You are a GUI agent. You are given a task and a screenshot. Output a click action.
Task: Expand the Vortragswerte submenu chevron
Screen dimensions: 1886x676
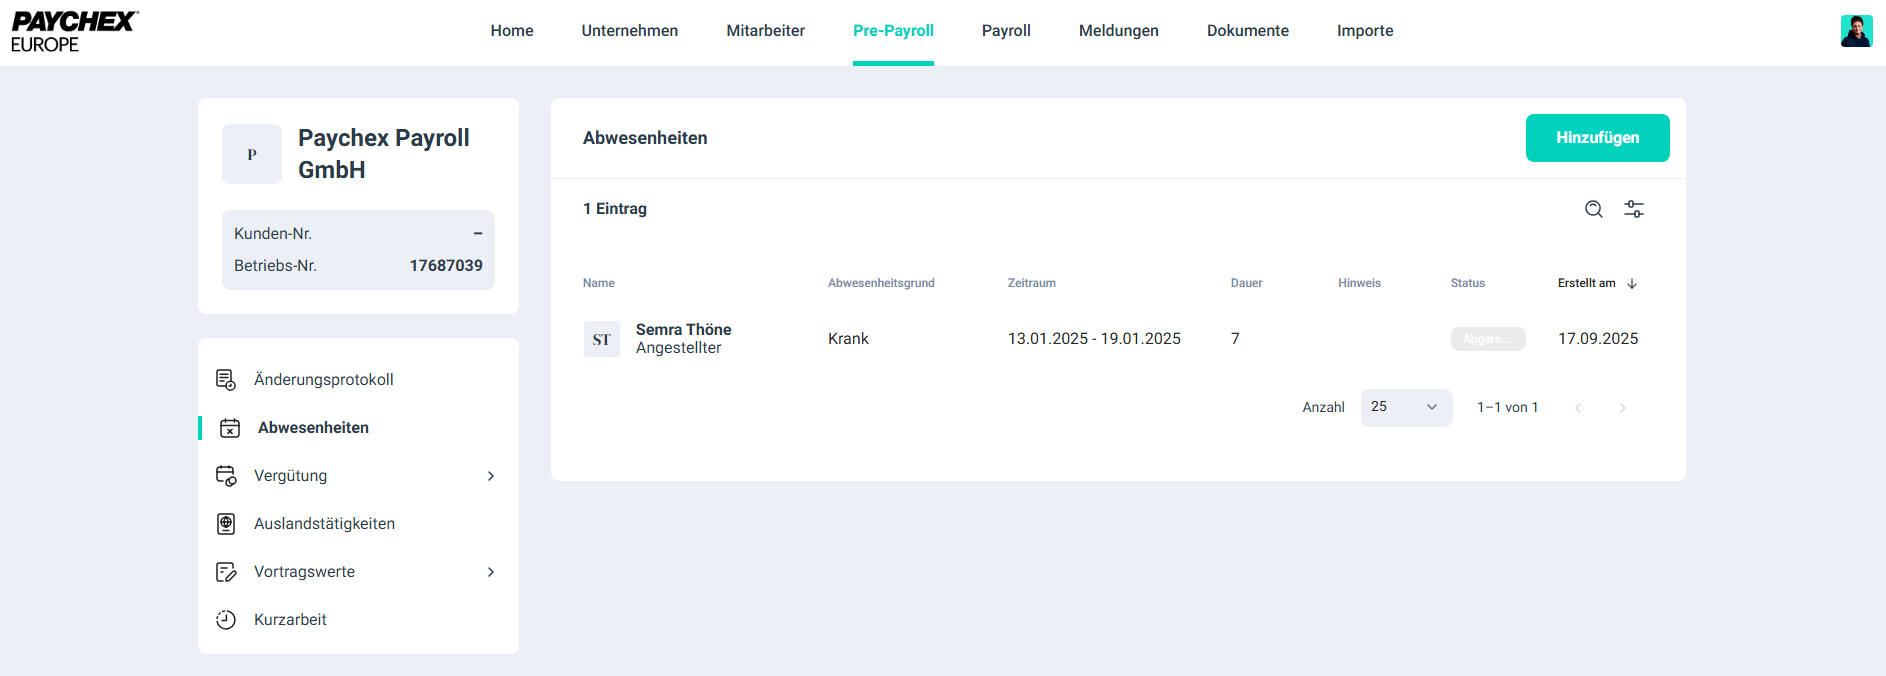[490, 572]
